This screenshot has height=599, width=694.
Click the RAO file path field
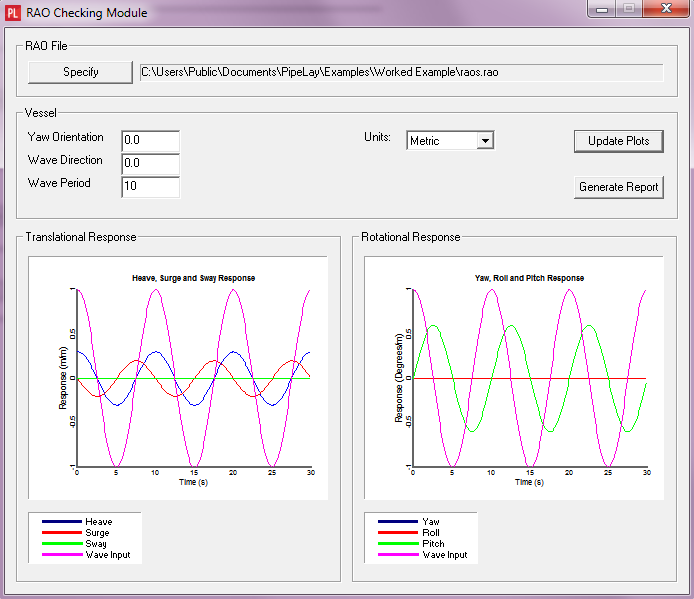pos(400,72)
